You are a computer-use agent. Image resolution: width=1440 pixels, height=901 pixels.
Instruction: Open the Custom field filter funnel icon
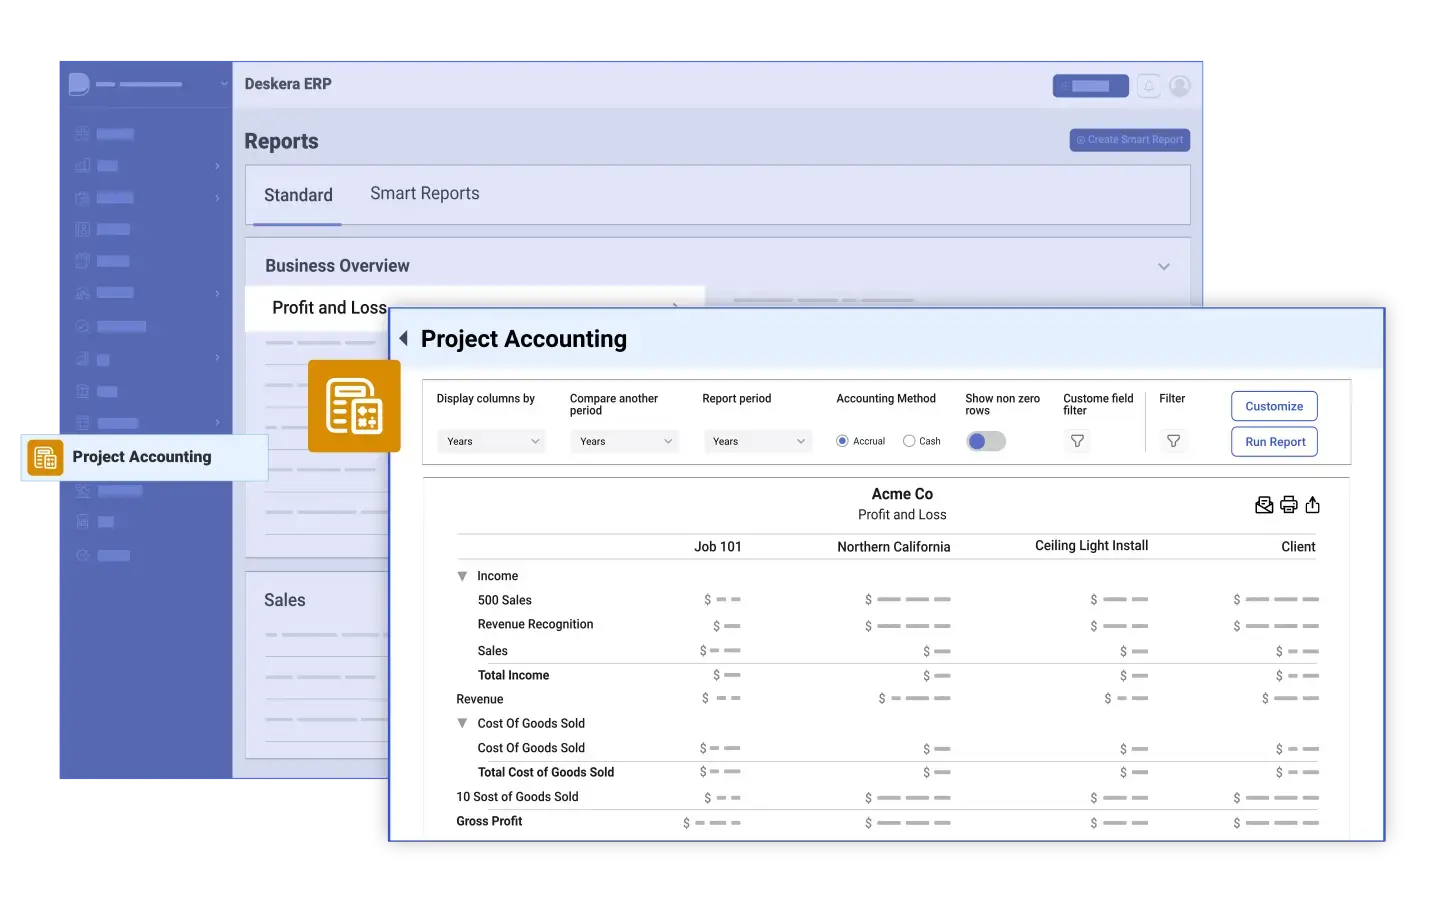pos(1077,441)
